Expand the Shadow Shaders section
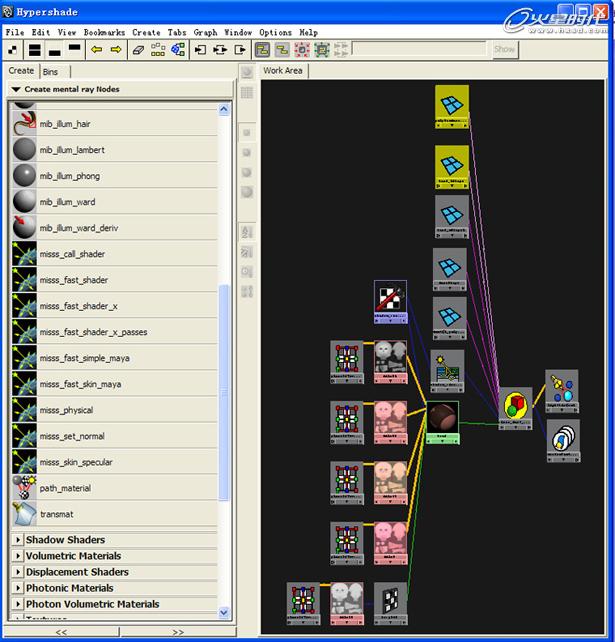The image size is (615, 642). tap(18, 540)
